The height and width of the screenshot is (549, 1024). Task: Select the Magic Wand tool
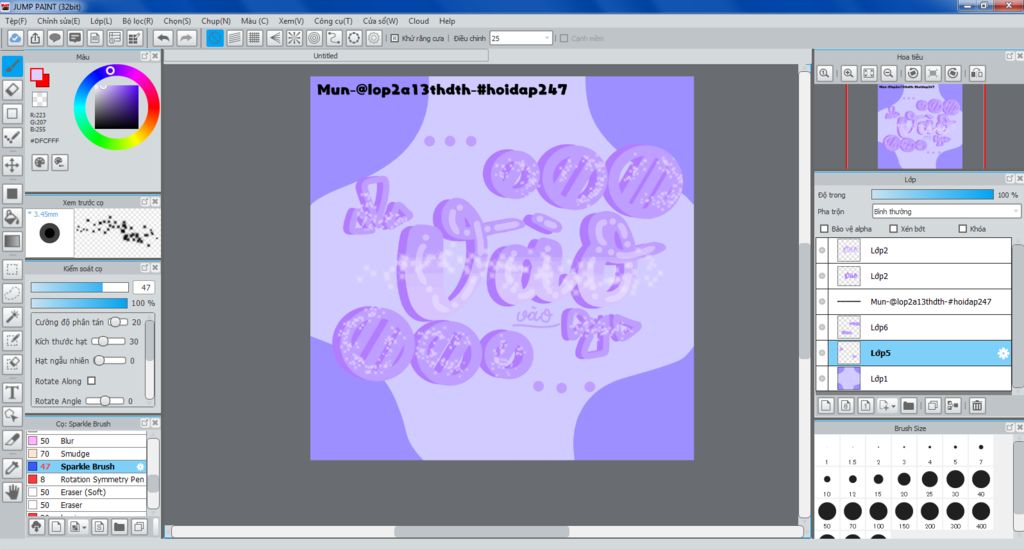[12, 317]
